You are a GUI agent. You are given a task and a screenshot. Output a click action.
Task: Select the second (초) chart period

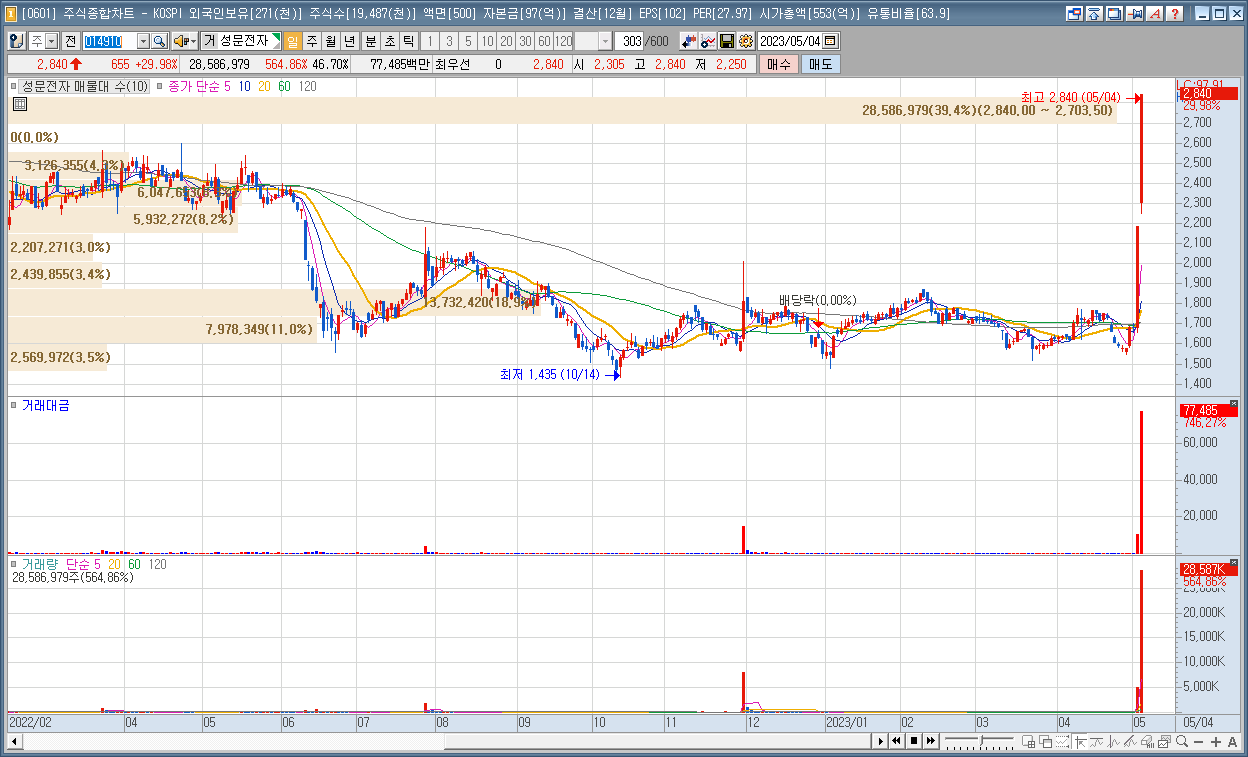tap(390, 41)
